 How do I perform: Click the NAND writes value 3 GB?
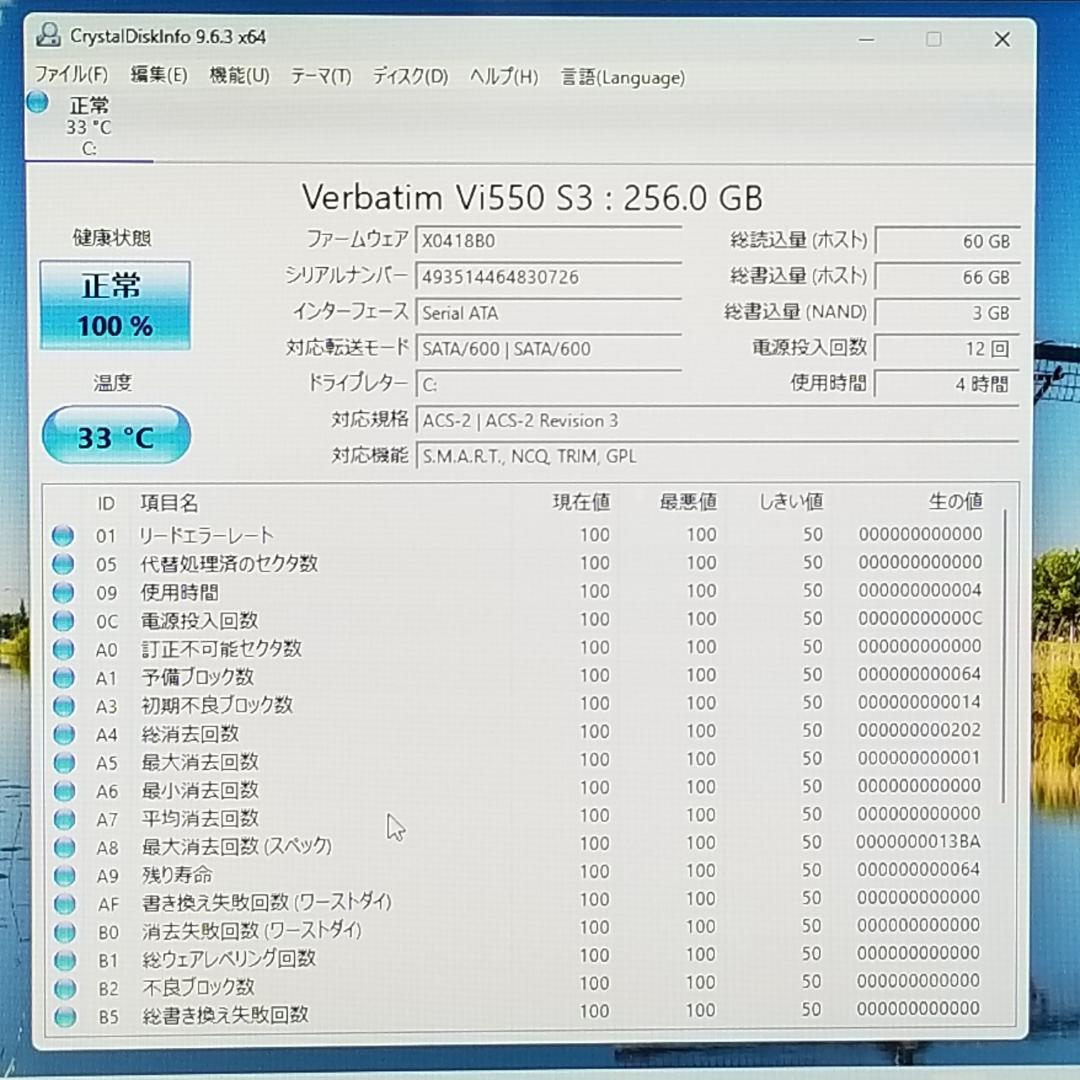(947, 313)
